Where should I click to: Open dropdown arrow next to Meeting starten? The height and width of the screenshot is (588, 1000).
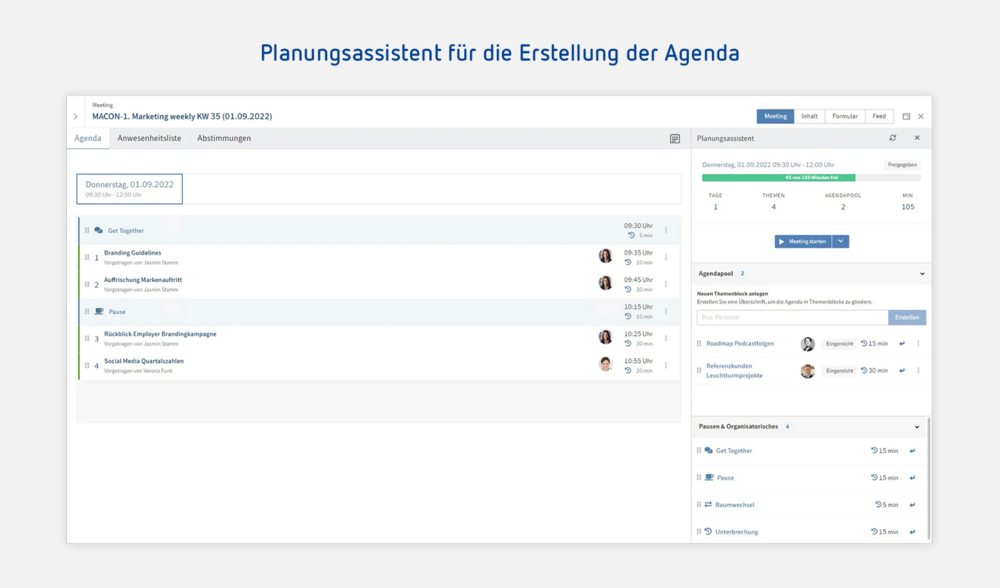(x=840, y=242)
